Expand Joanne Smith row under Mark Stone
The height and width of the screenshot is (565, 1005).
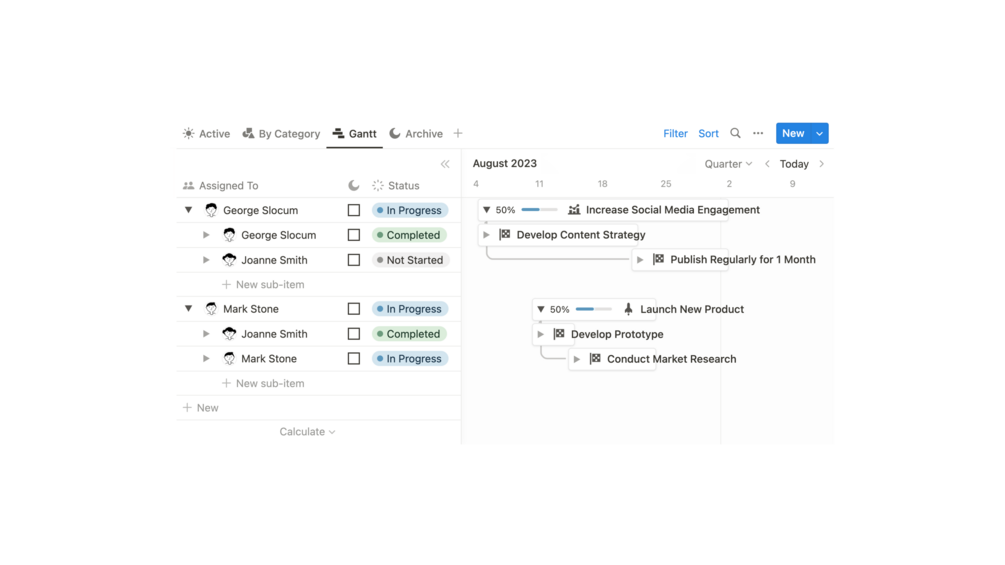click(x=206, y=334)
